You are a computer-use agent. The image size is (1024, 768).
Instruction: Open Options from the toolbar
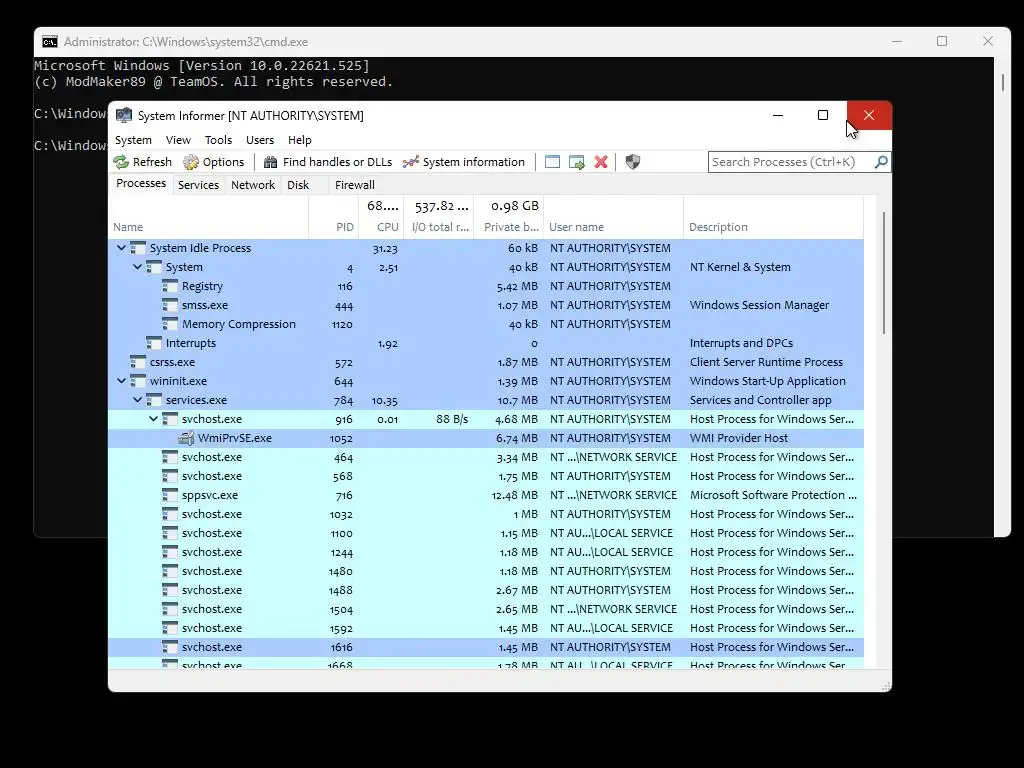coord(214,162)
